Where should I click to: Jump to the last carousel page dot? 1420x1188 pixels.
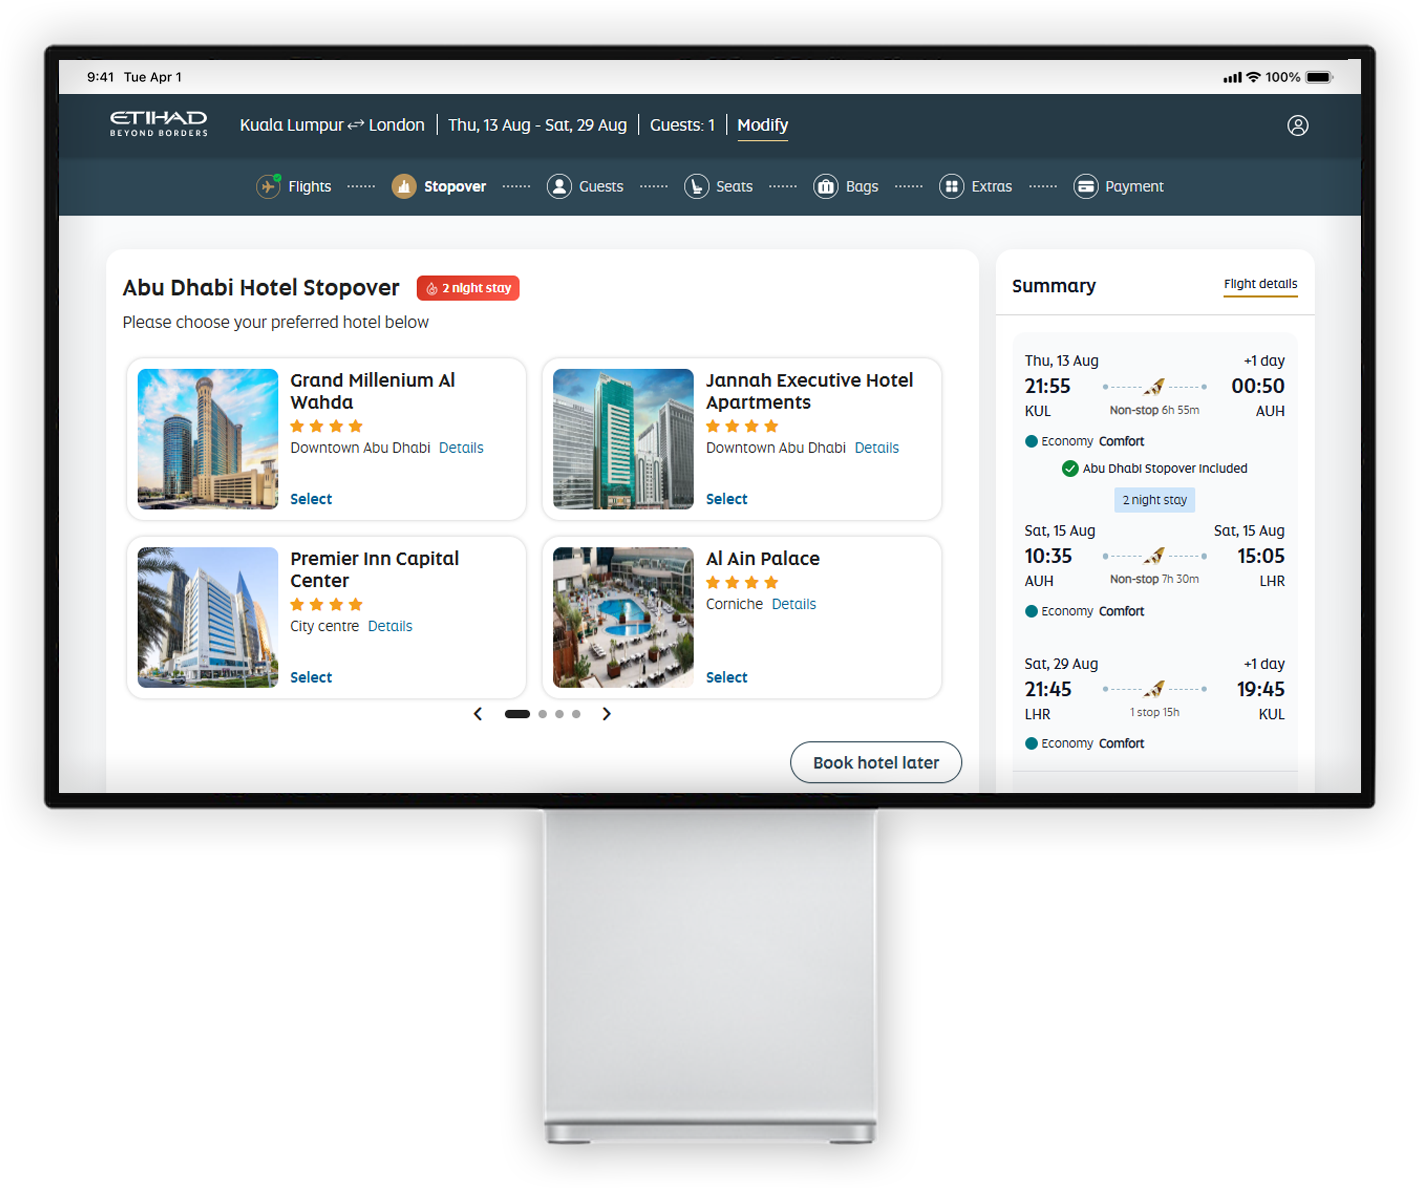576,714
